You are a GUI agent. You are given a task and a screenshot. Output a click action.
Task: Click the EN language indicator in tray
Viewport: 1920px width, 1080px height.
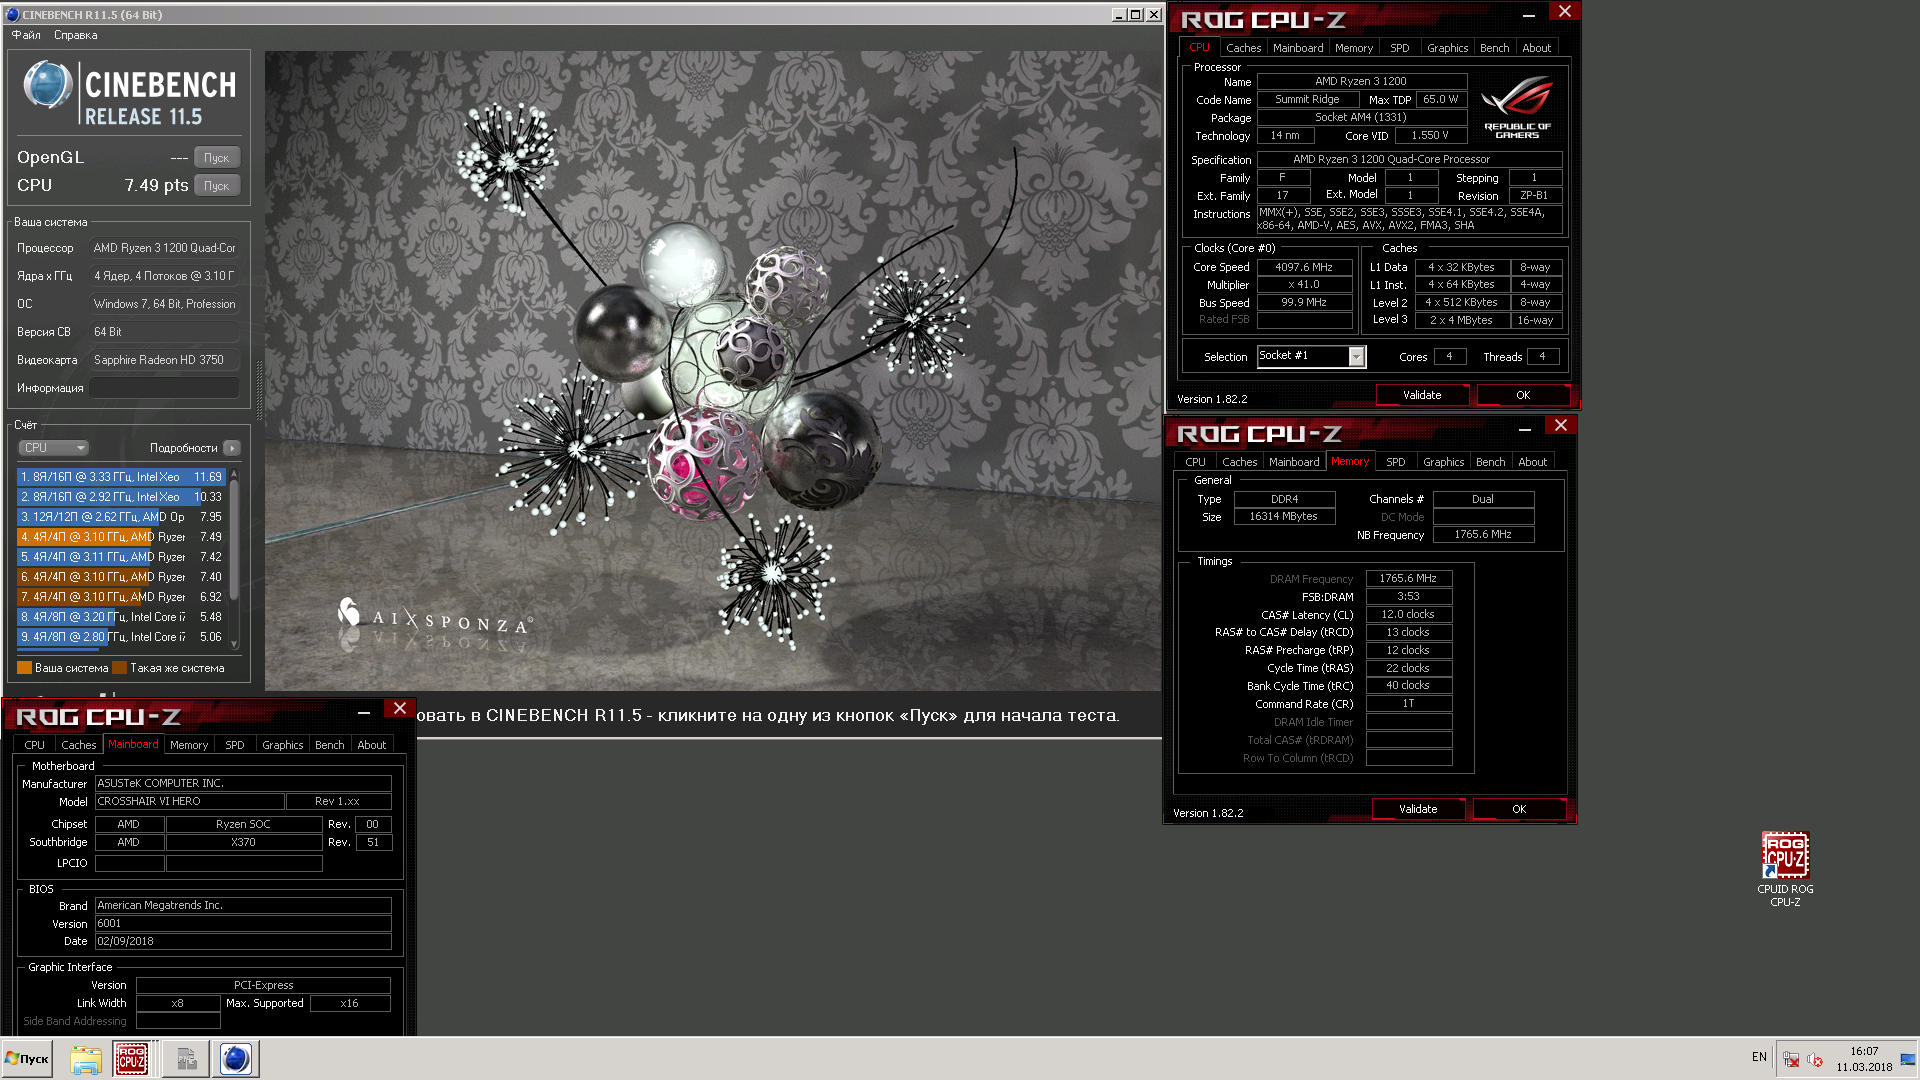(1759, 1057)
